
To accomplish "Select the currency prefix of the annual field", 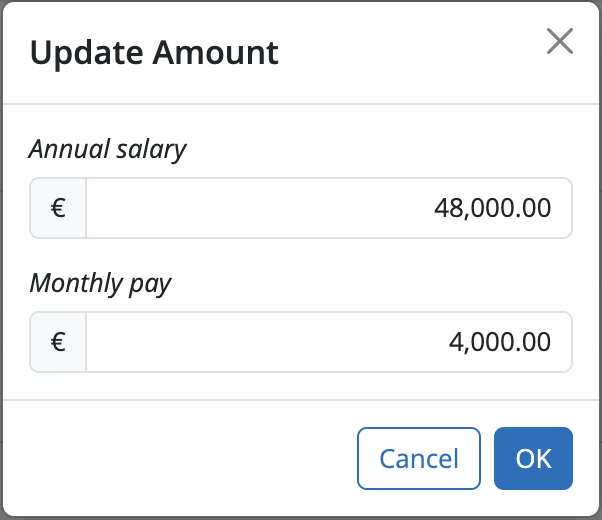I will (x=58, y=208).
